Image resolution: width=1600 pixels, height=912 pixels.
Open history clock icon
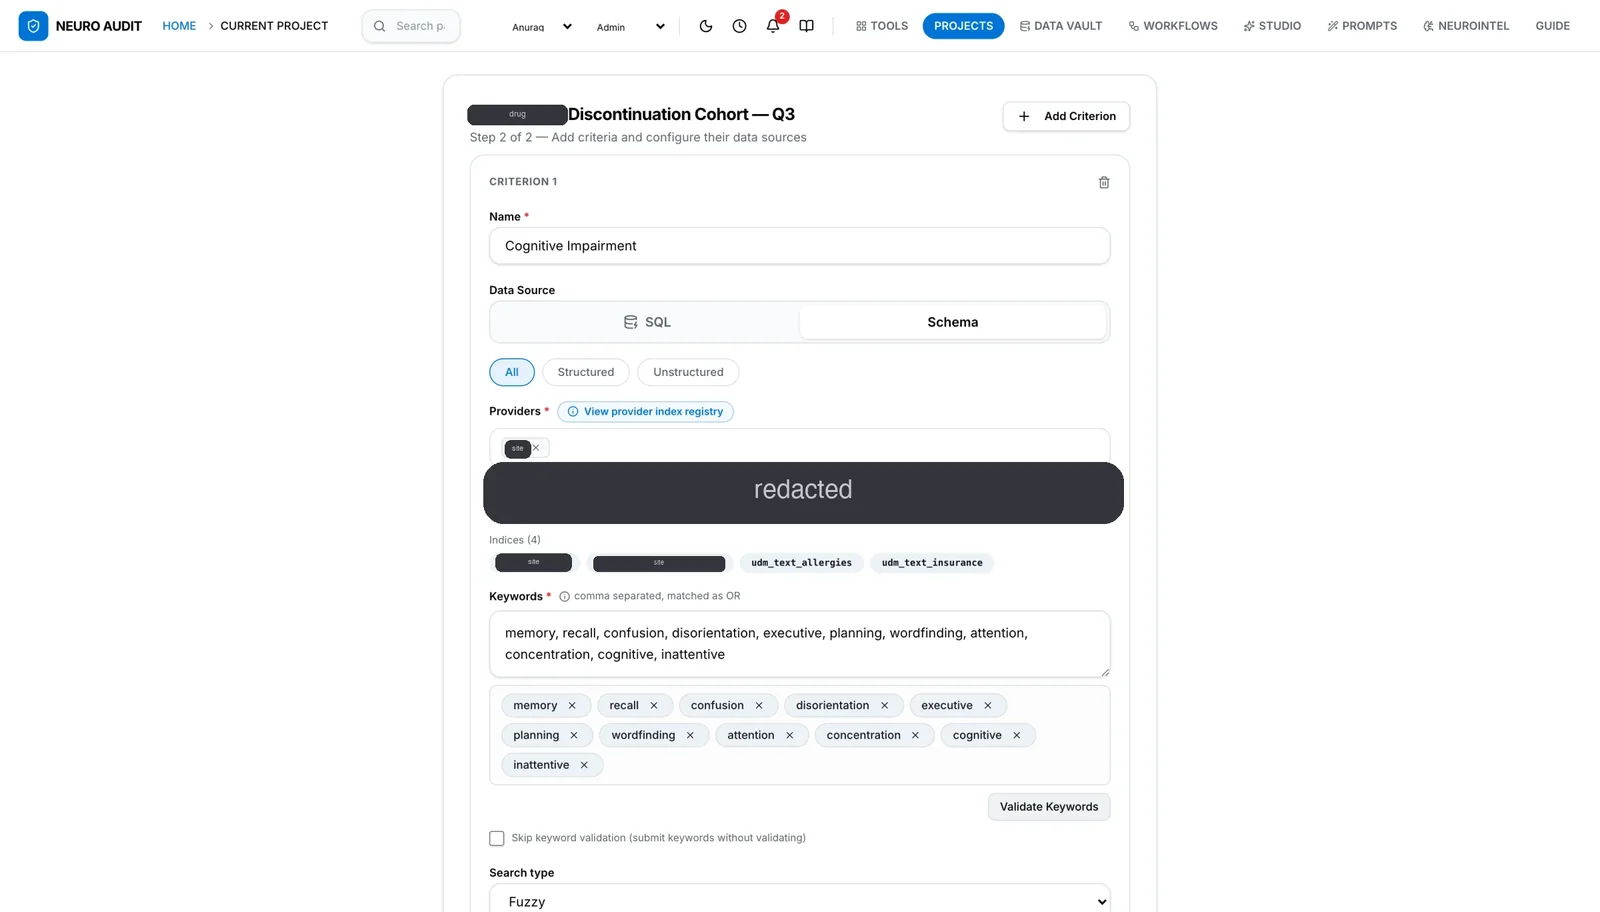click(x=739, y=26)
